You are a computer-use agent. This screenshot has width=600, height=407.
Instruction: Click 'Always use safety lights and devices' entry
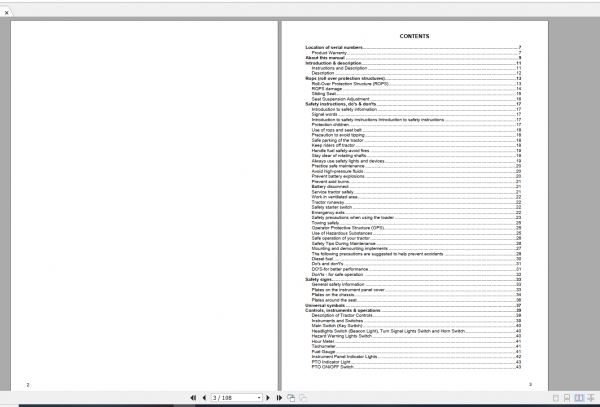click(348, 161)
